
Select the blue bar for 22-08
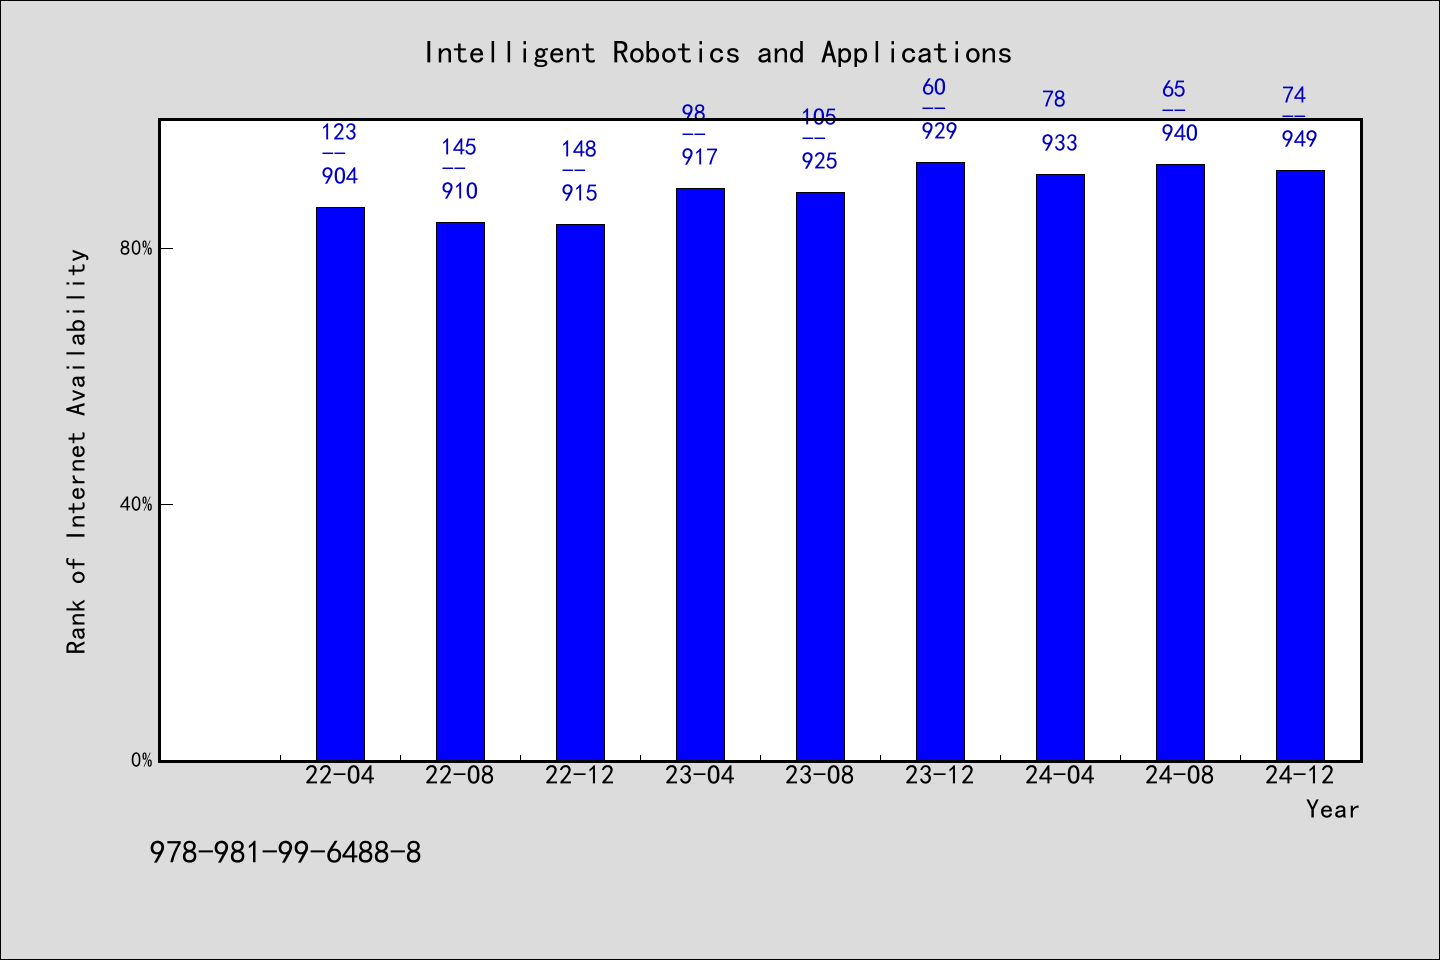pyautogui.click(x=460, y=491)
